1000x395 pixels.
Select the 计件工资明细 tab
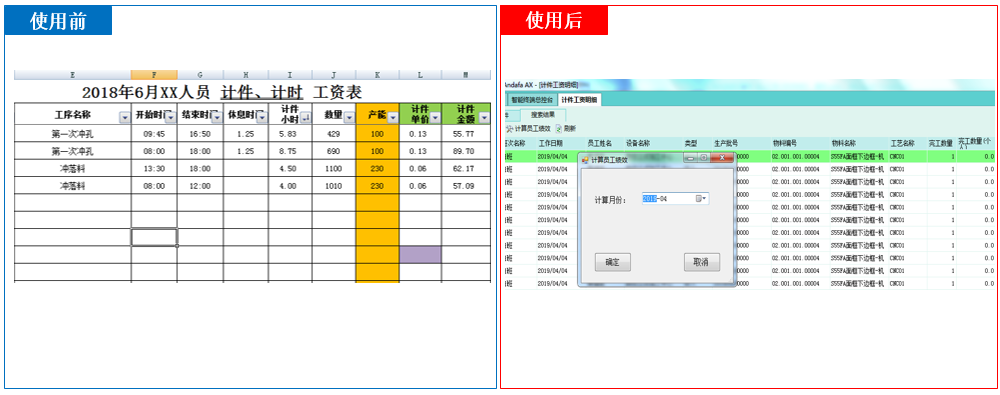[x=579, y=100]
